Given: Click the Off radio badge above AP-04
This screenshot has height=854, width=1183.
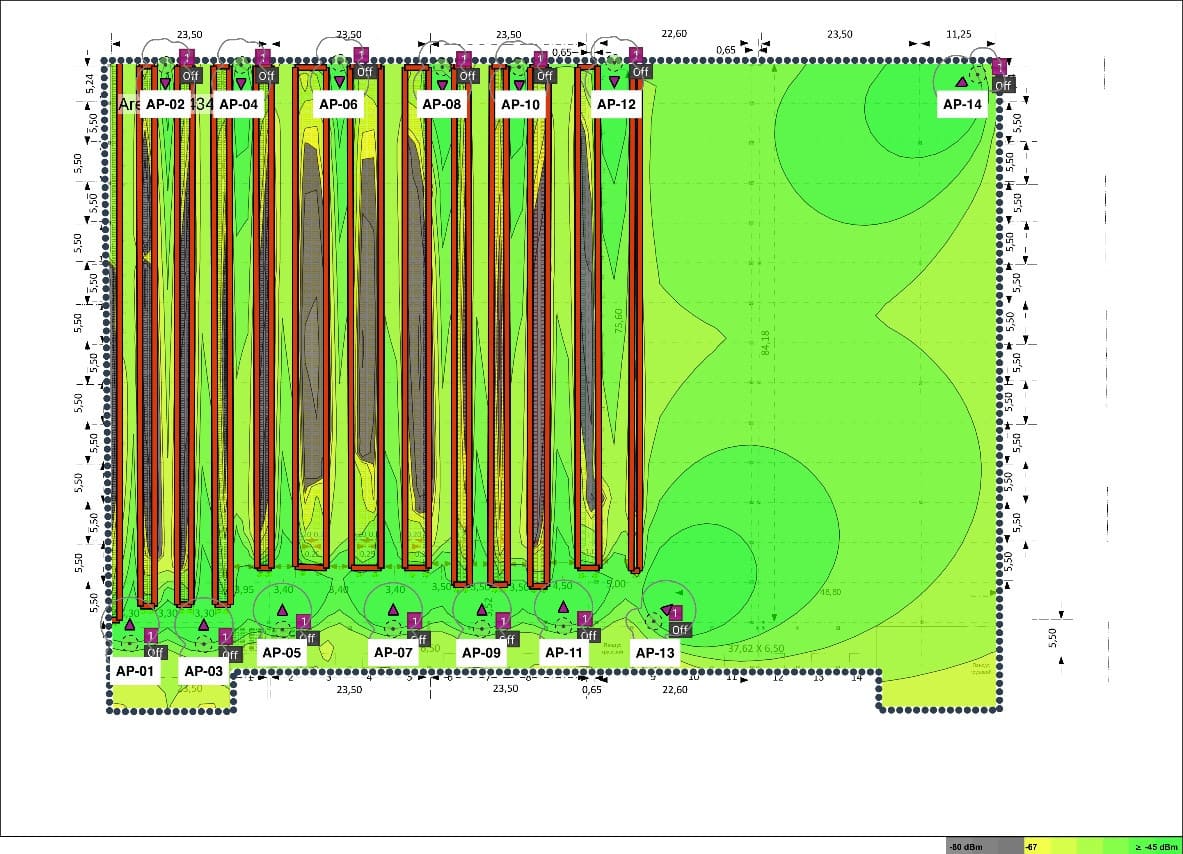Looking at the screenshot, I should pos(266,75).
